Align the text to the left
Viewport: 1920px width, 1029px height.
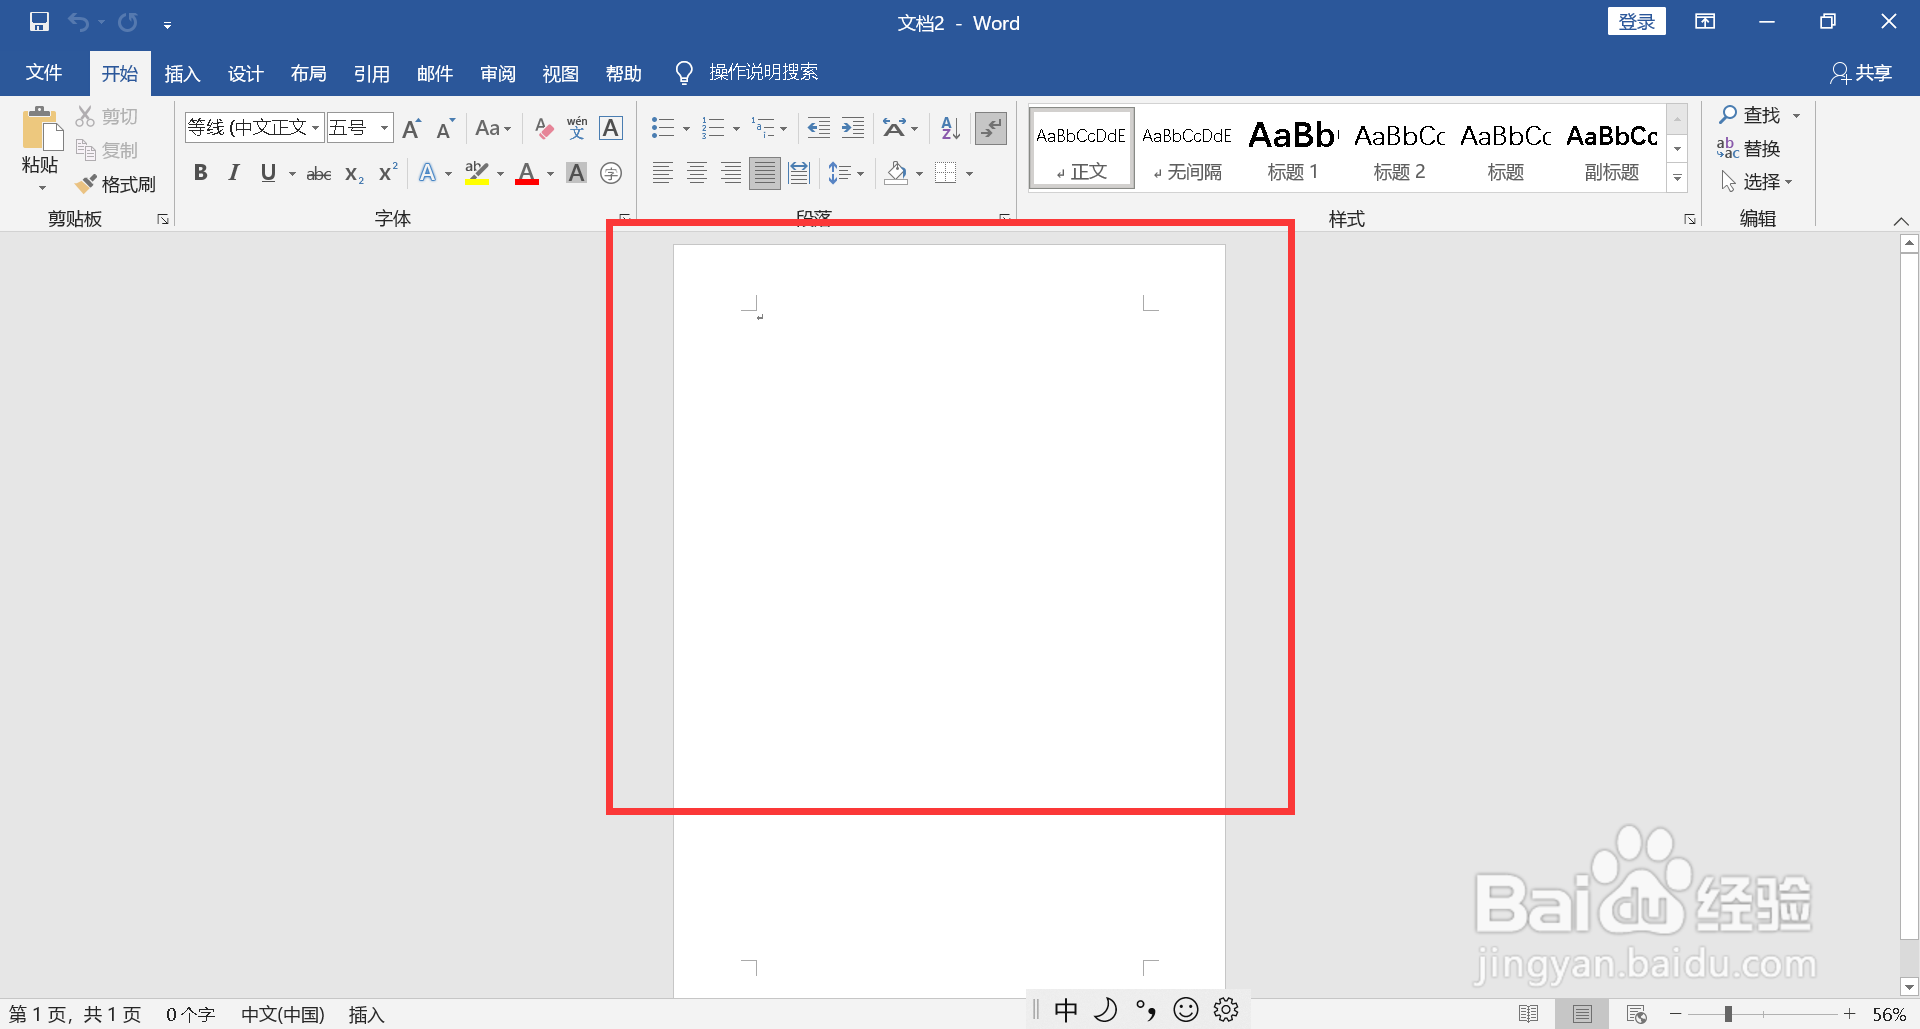tap(662, 174)
